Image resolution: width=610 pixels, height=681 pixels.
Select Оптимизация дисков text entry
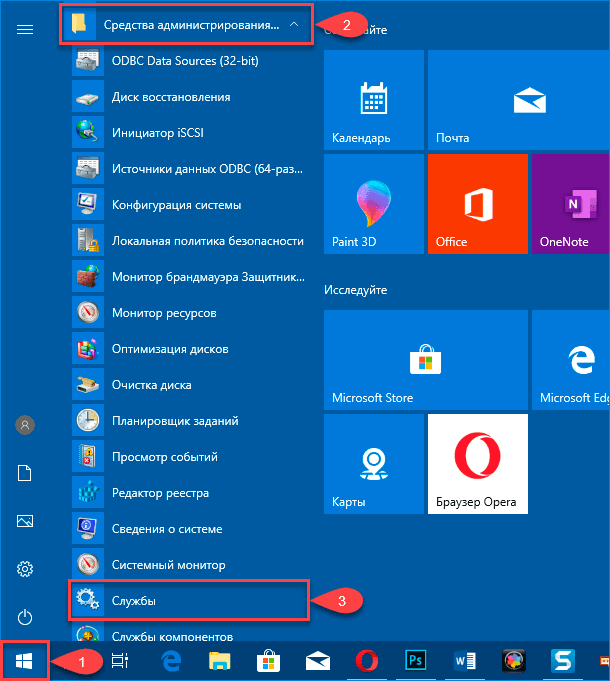170,349
